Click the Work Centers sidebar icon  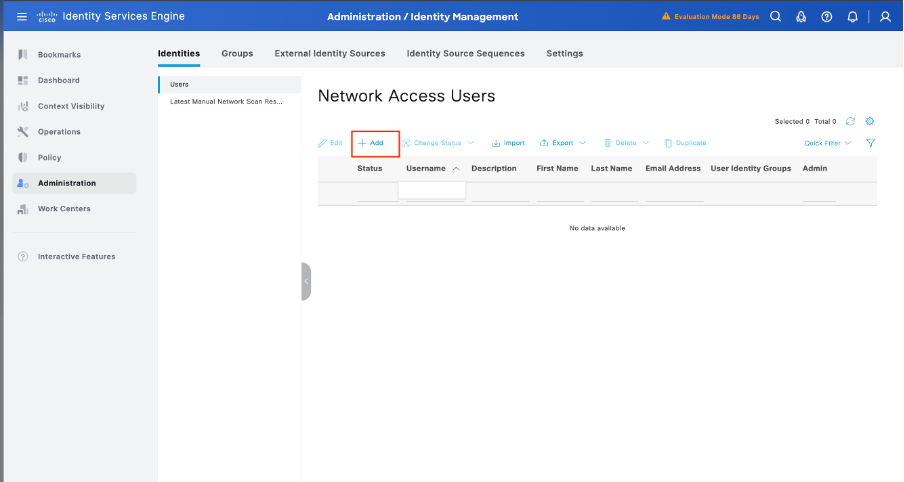pos(22,209)
